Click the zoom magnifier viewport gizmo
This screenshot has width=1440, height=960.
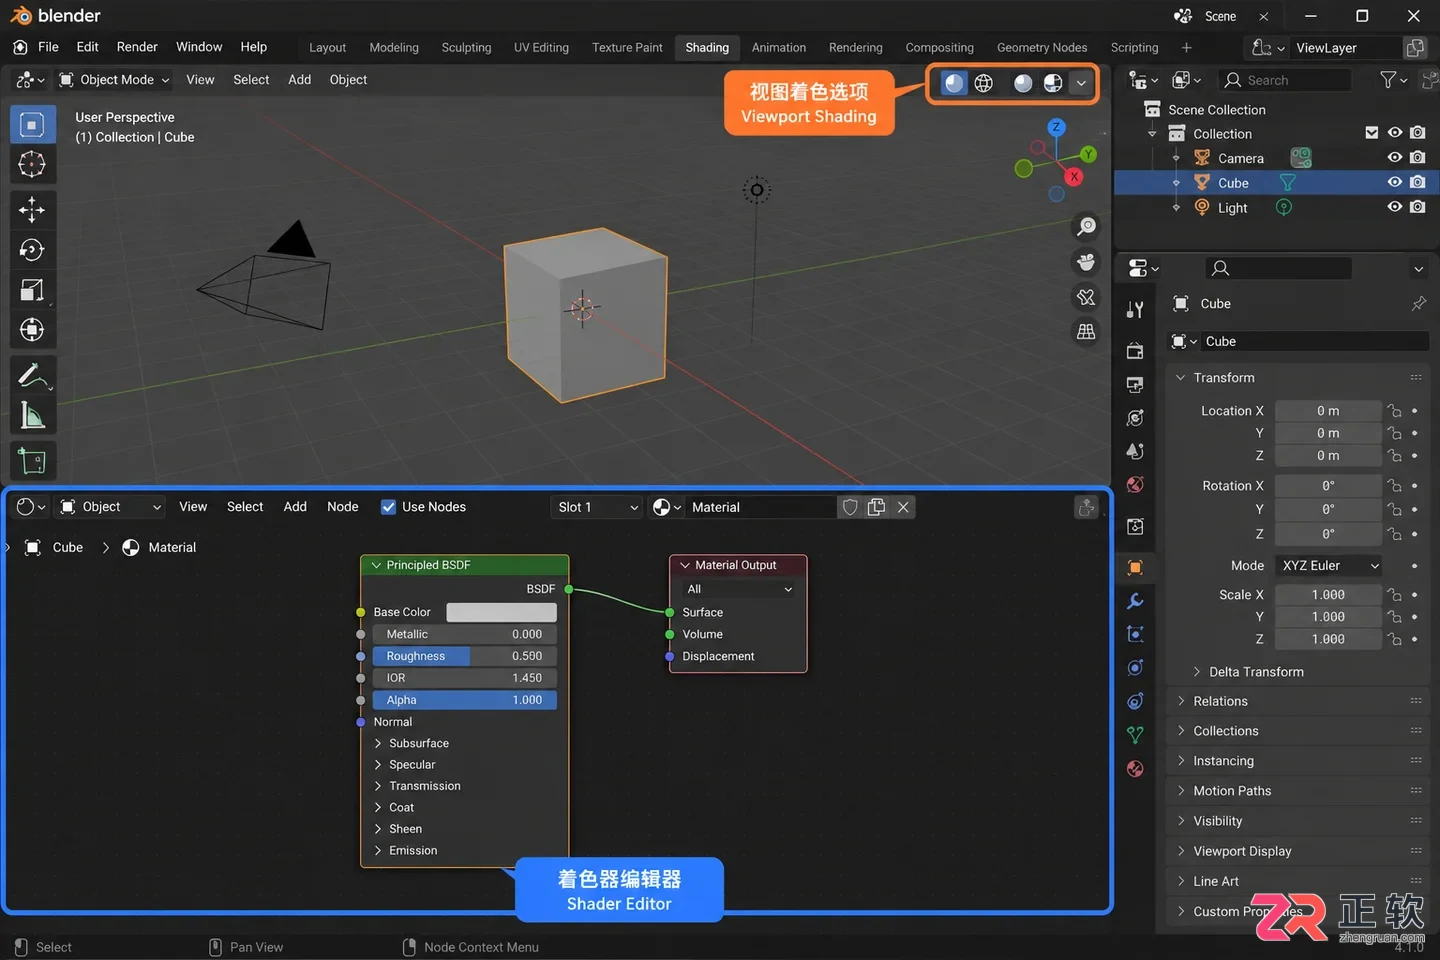1086,227
